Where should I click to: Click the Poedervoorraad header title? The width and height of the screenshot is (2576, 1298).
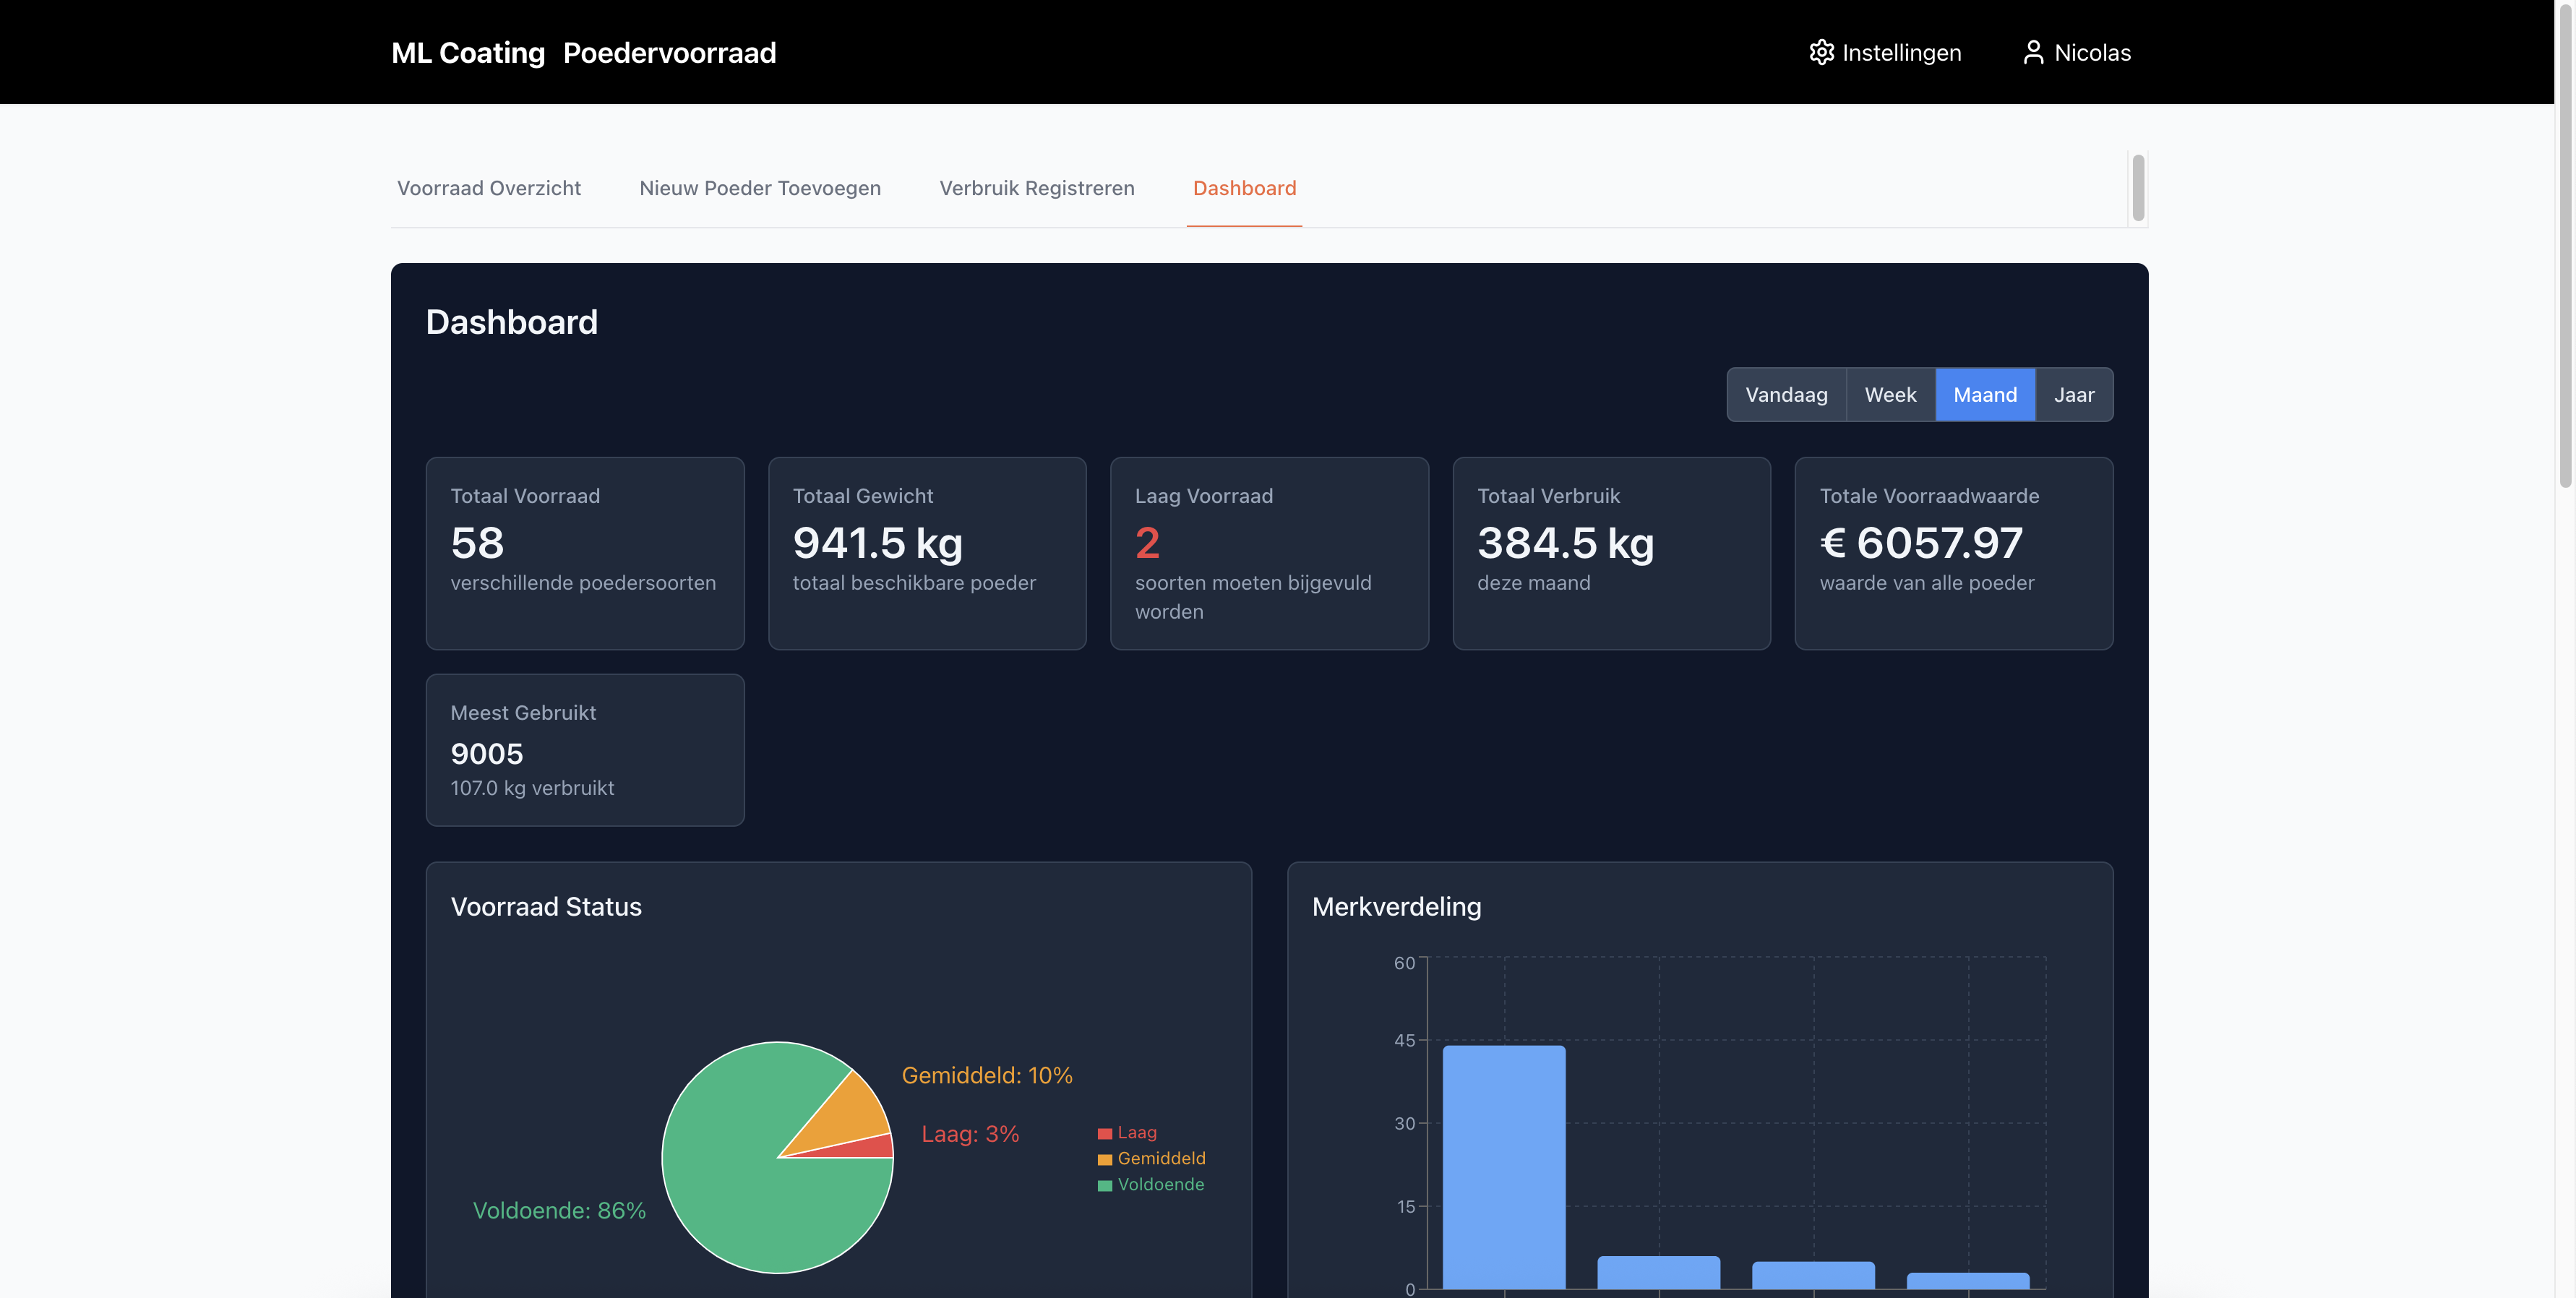pos(669,53)
